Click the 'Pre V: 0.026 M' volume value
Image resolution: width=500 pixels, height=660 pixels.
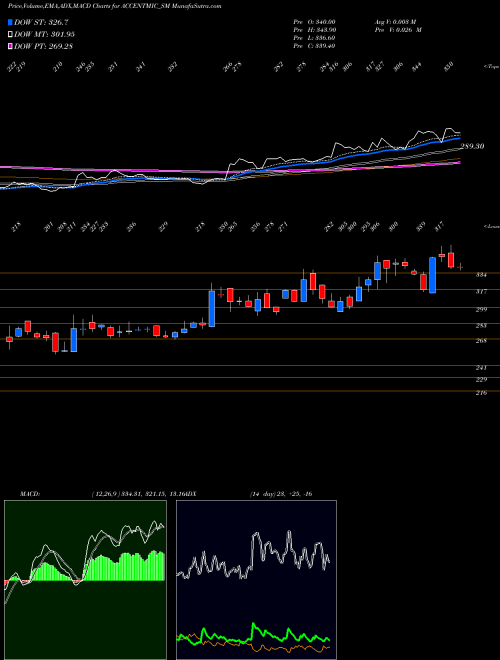397,30
